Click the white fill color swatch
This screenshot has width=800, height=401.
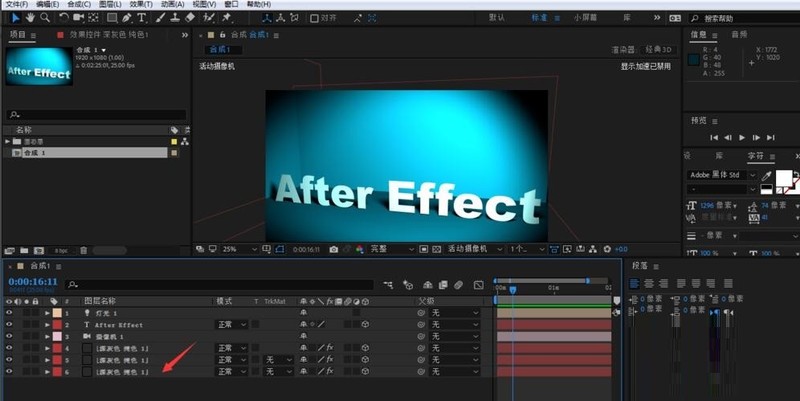(784, 179)
